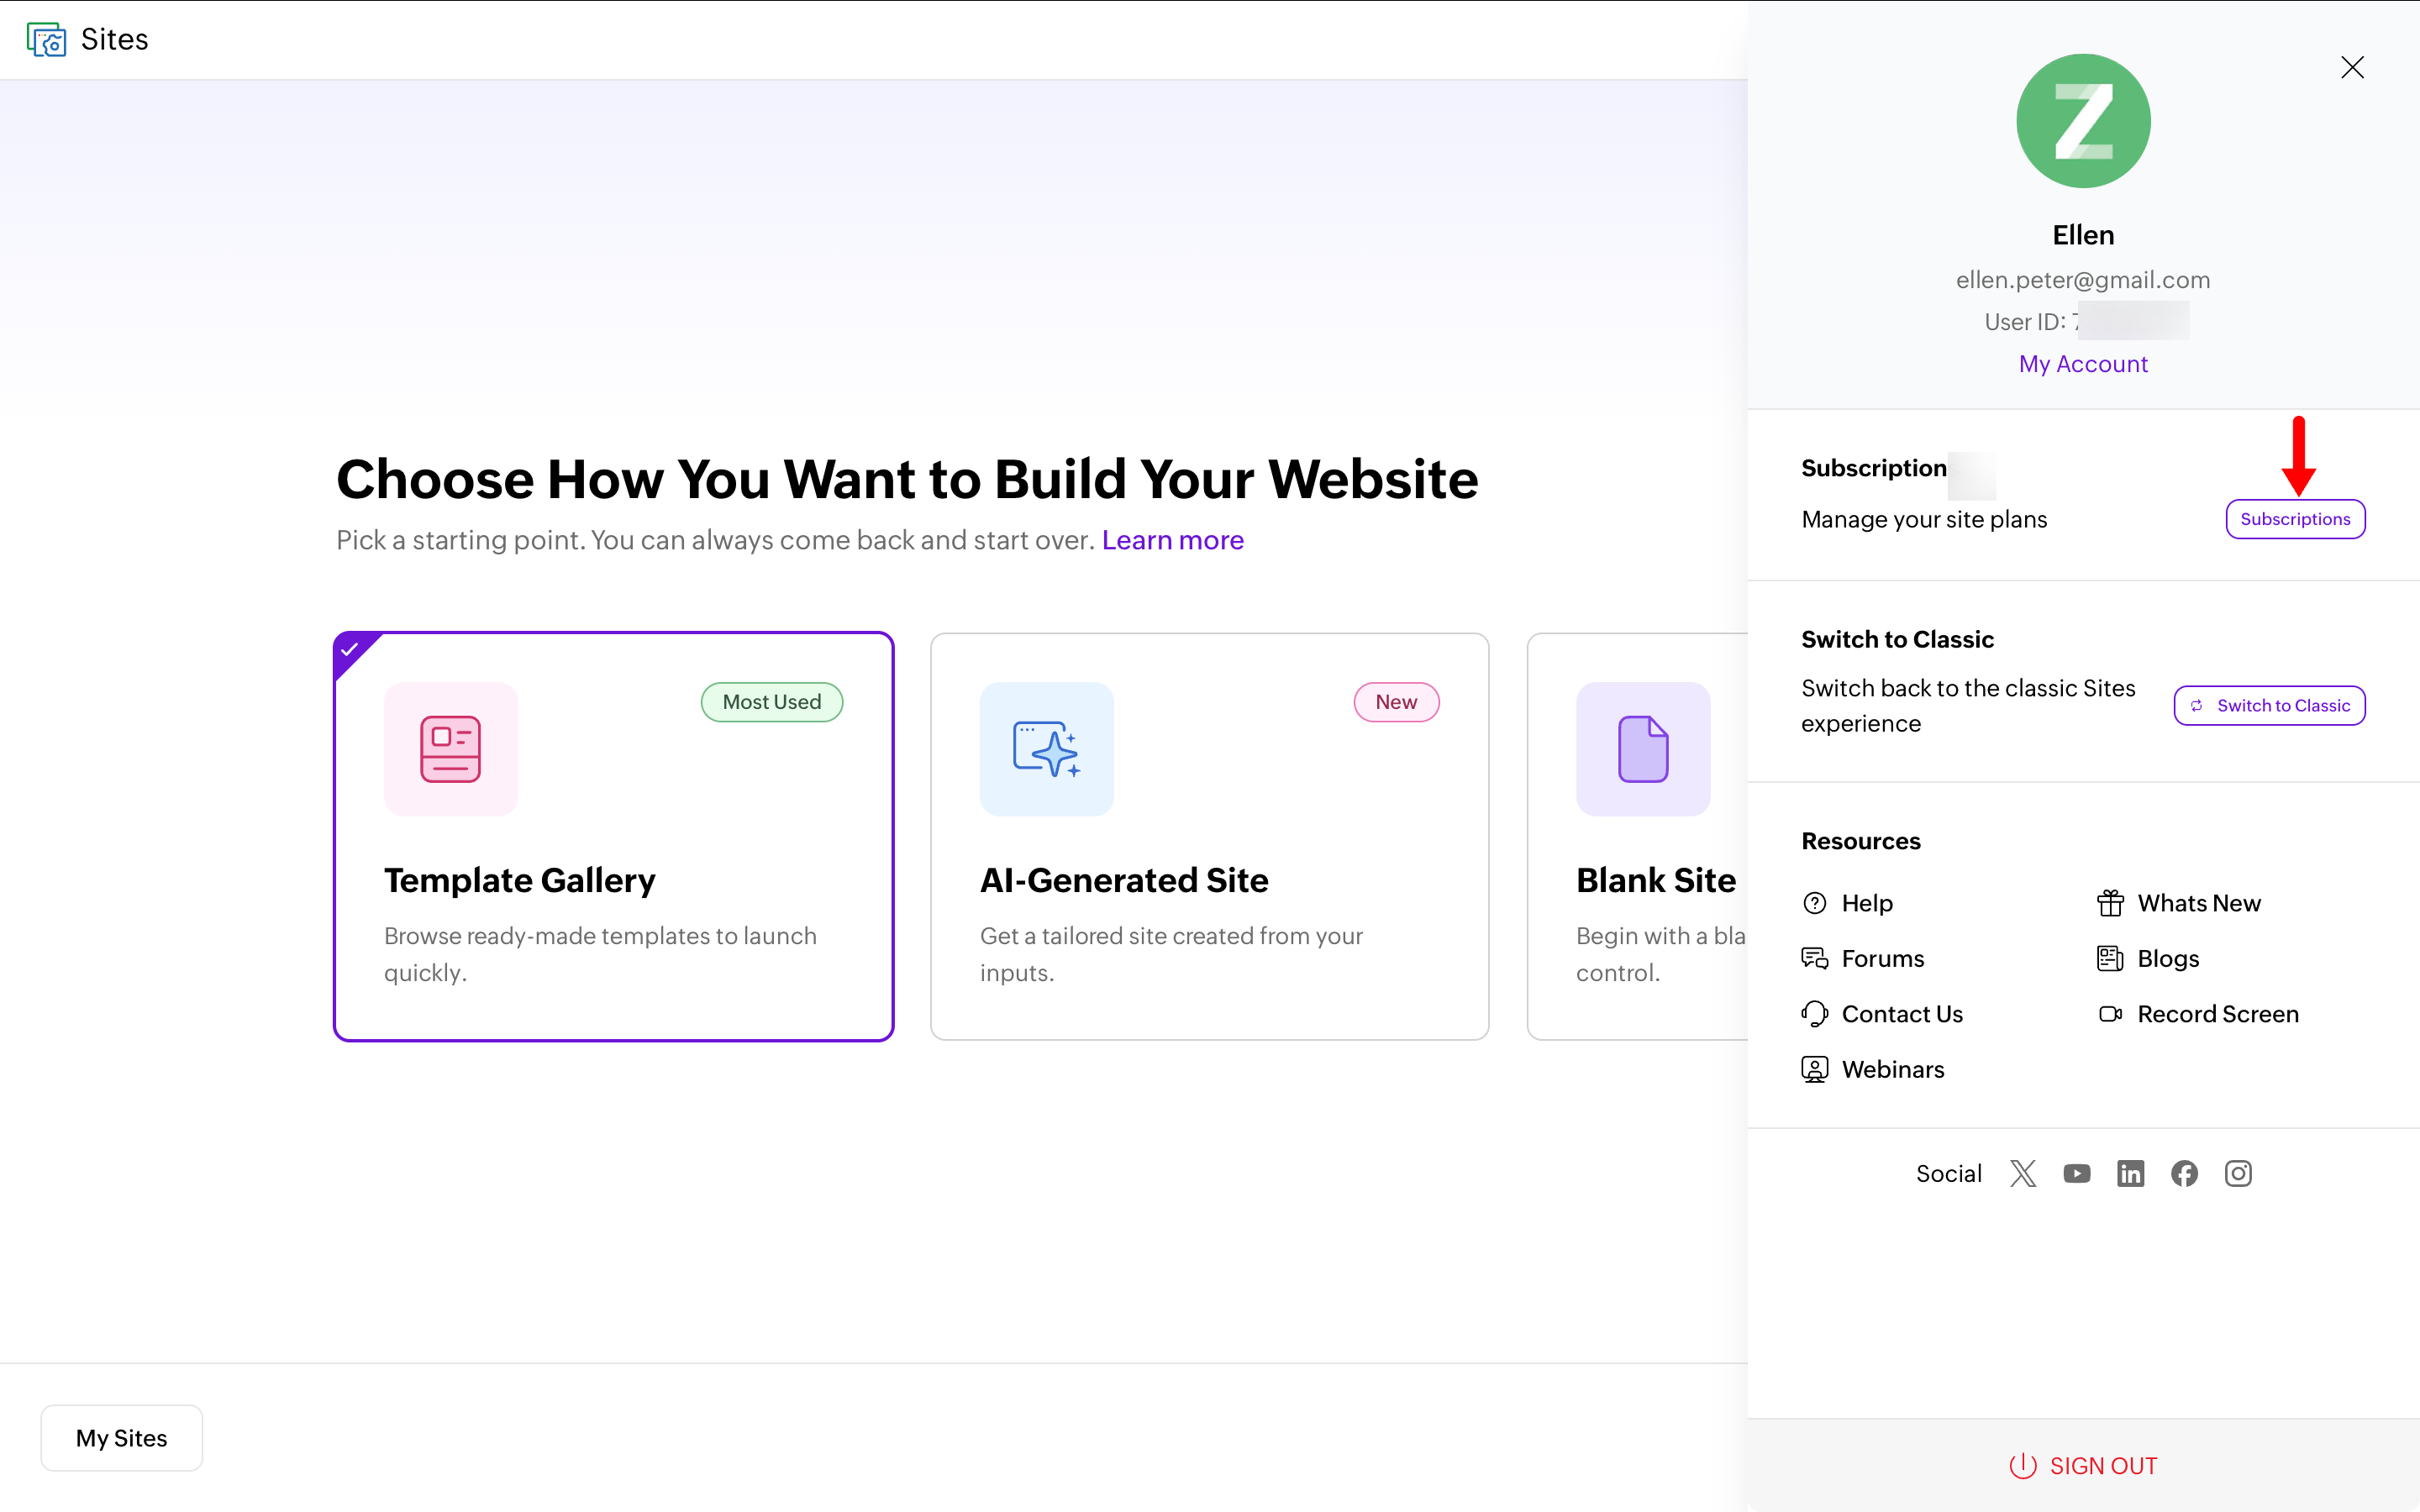Select the AI-Generated Site option card
2420x1512 pixels.
coord(1209,836)
